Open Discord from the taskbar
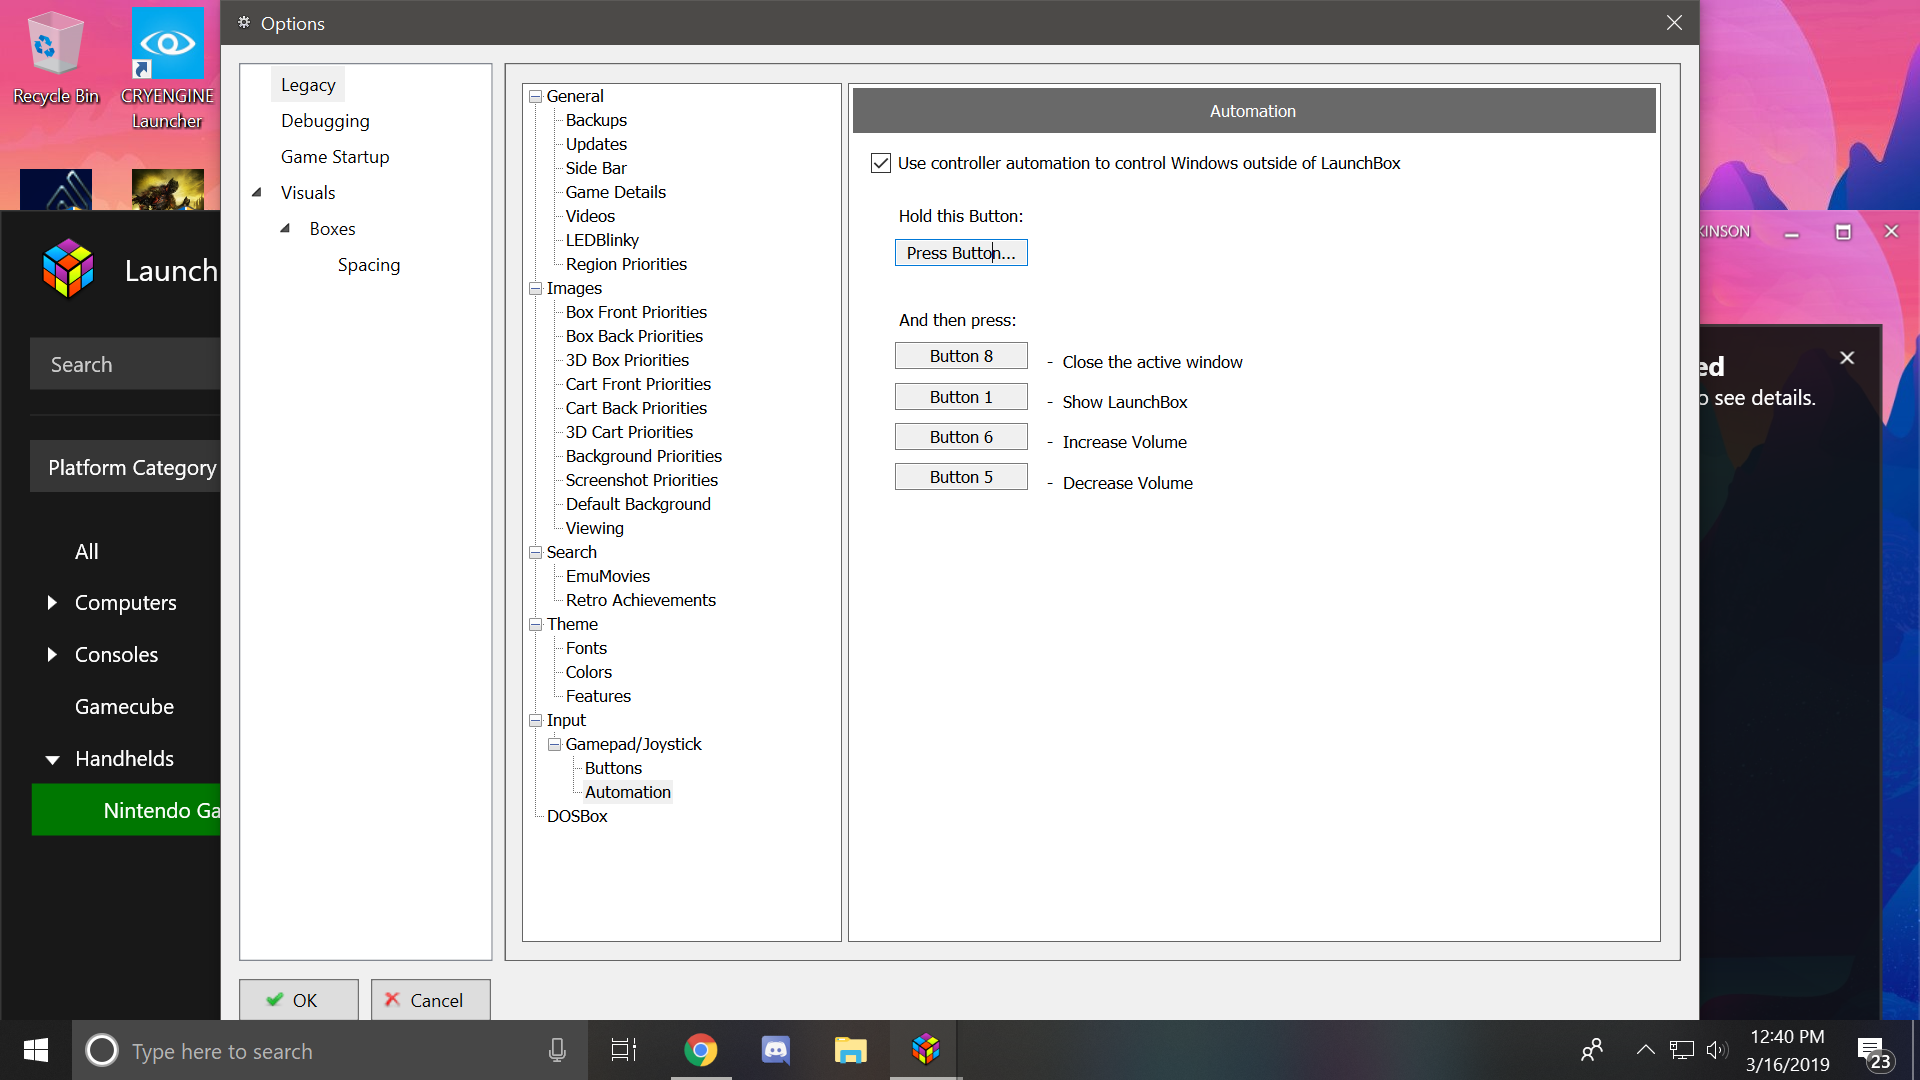The image size is (1920, 1080). (x=776, y=1051)
